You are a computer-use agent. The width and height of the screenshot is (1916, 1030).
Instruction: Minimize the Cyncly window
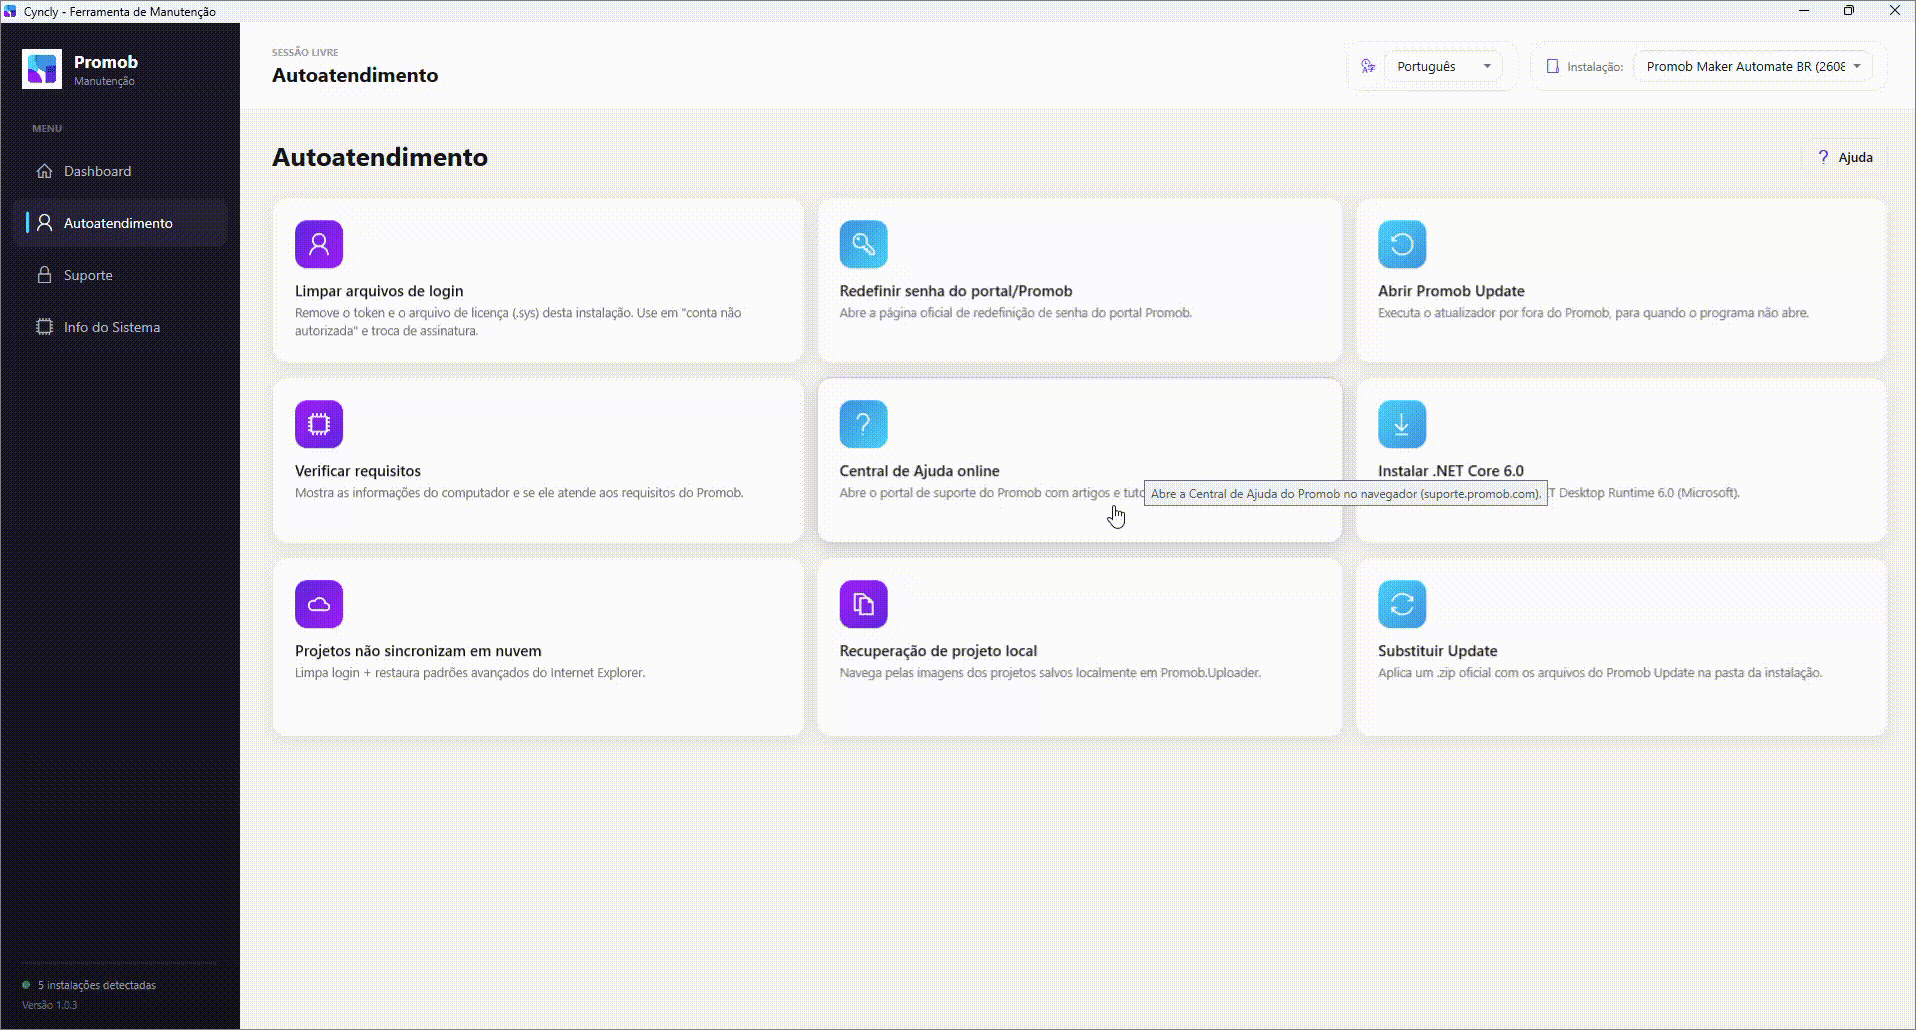pyautogui.click(x=1804, y=11)
